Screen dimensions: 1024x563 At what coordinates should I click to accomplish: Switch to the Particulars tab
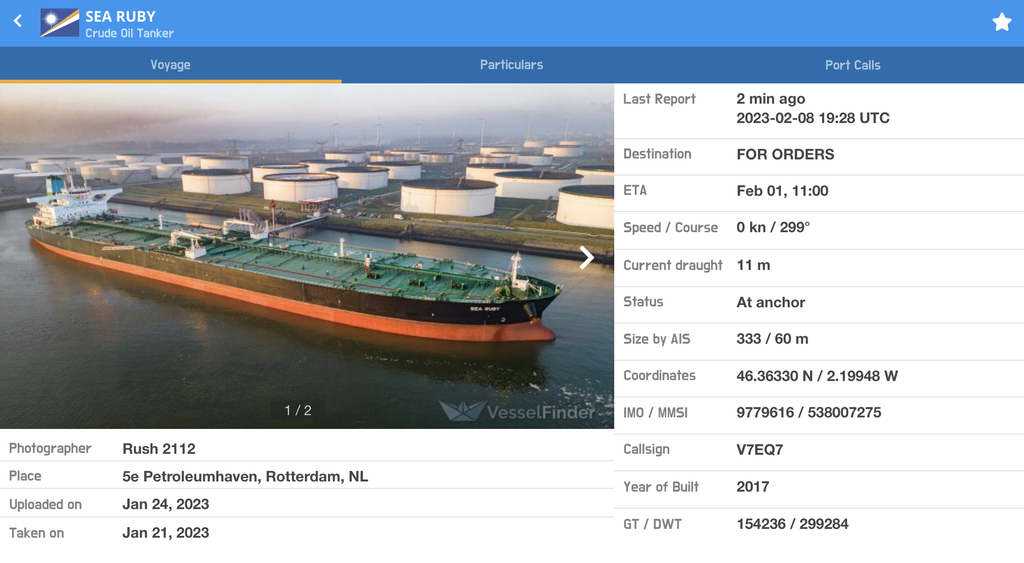(x=511, y=65)
